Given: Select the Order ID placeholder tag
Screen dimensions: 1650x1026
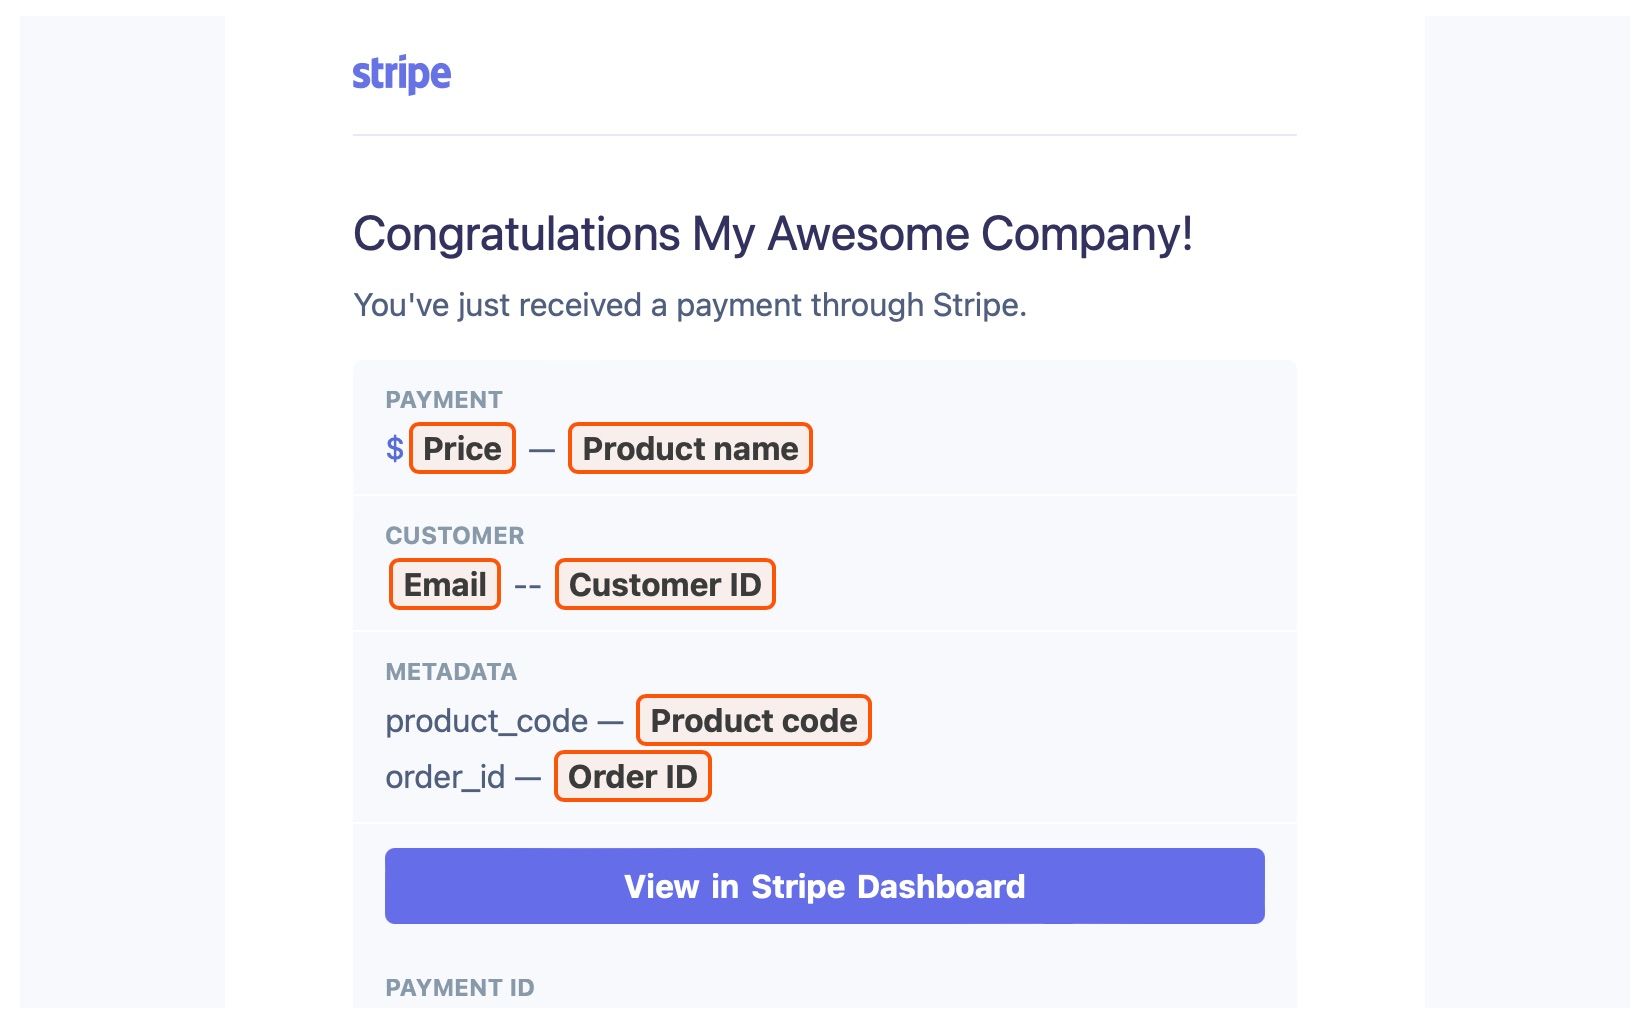Looking at the screenshot, I should [x=632, y=777].
